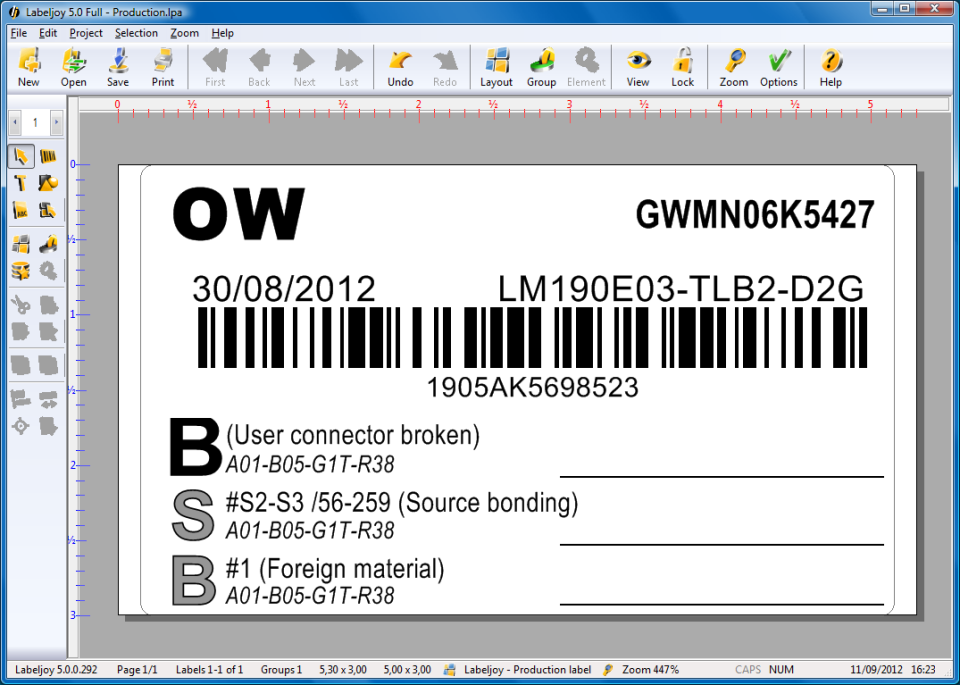Image resolution: width=960 pixels, height=685 pixels.
Task: Open the Help menu in menu bar
Action: (x=222, y=33)
